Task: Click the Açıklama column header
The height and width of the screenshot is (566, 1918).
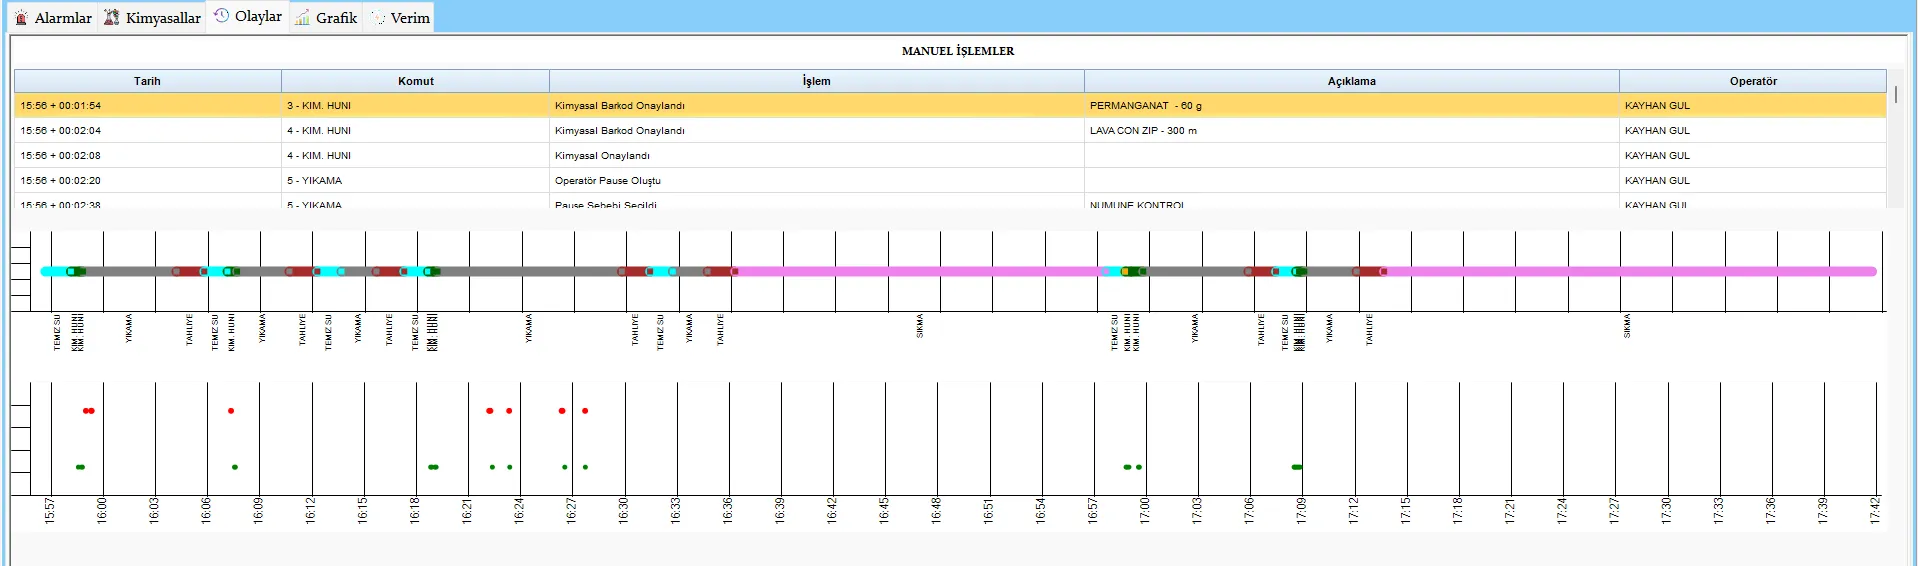Action: click(1351, 81)
